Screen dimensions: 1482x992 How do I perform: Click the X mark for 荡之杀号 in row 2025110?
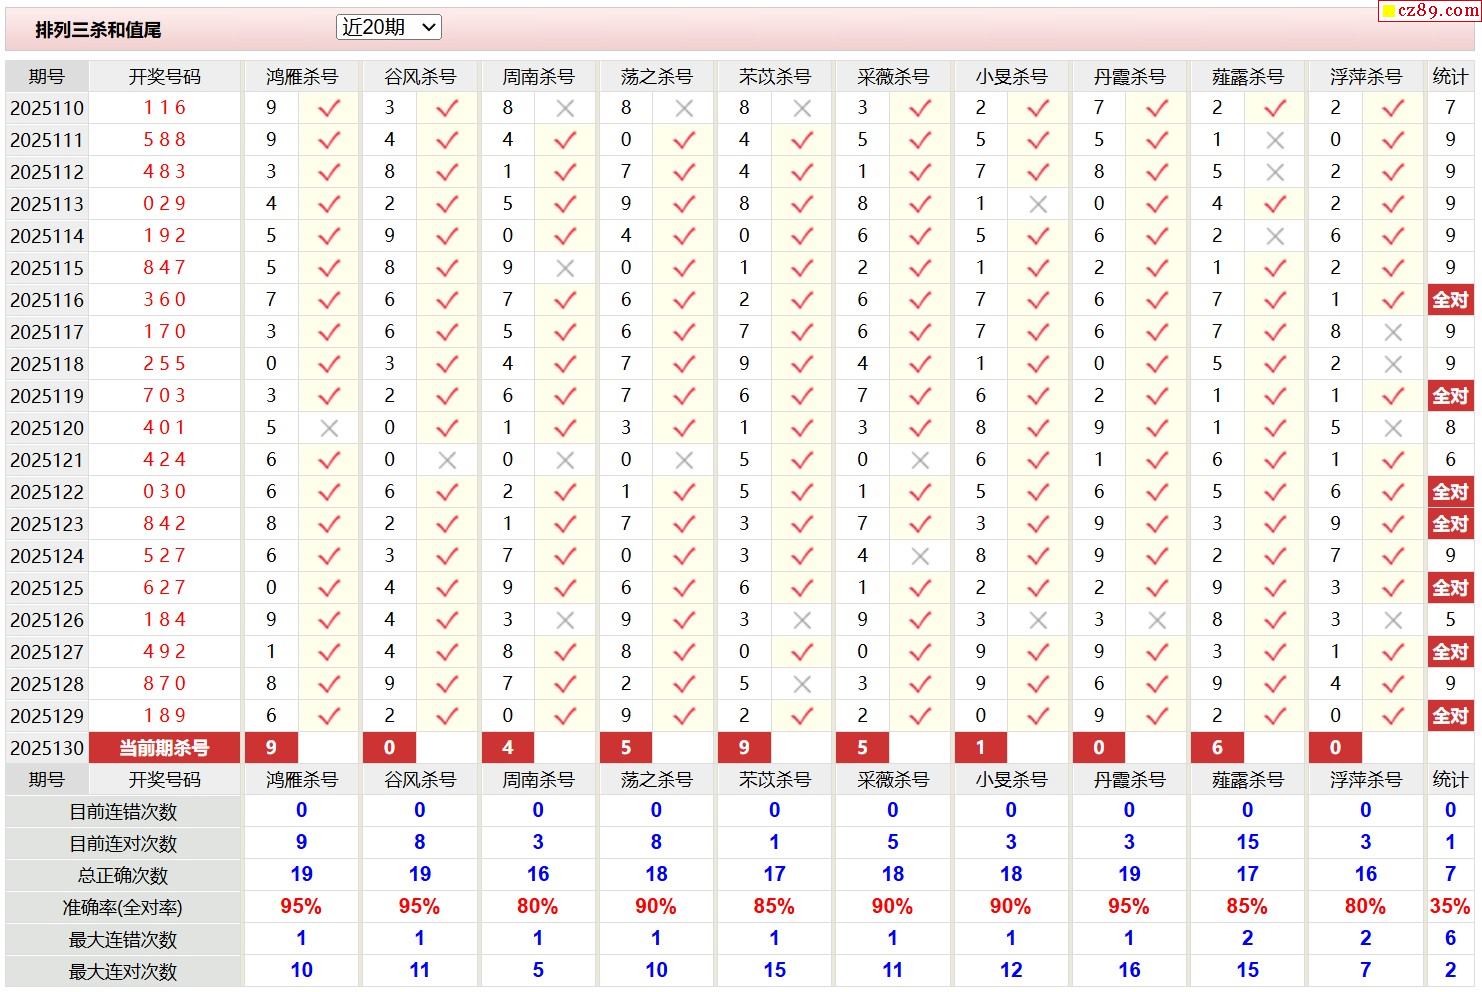pos(684,108)
